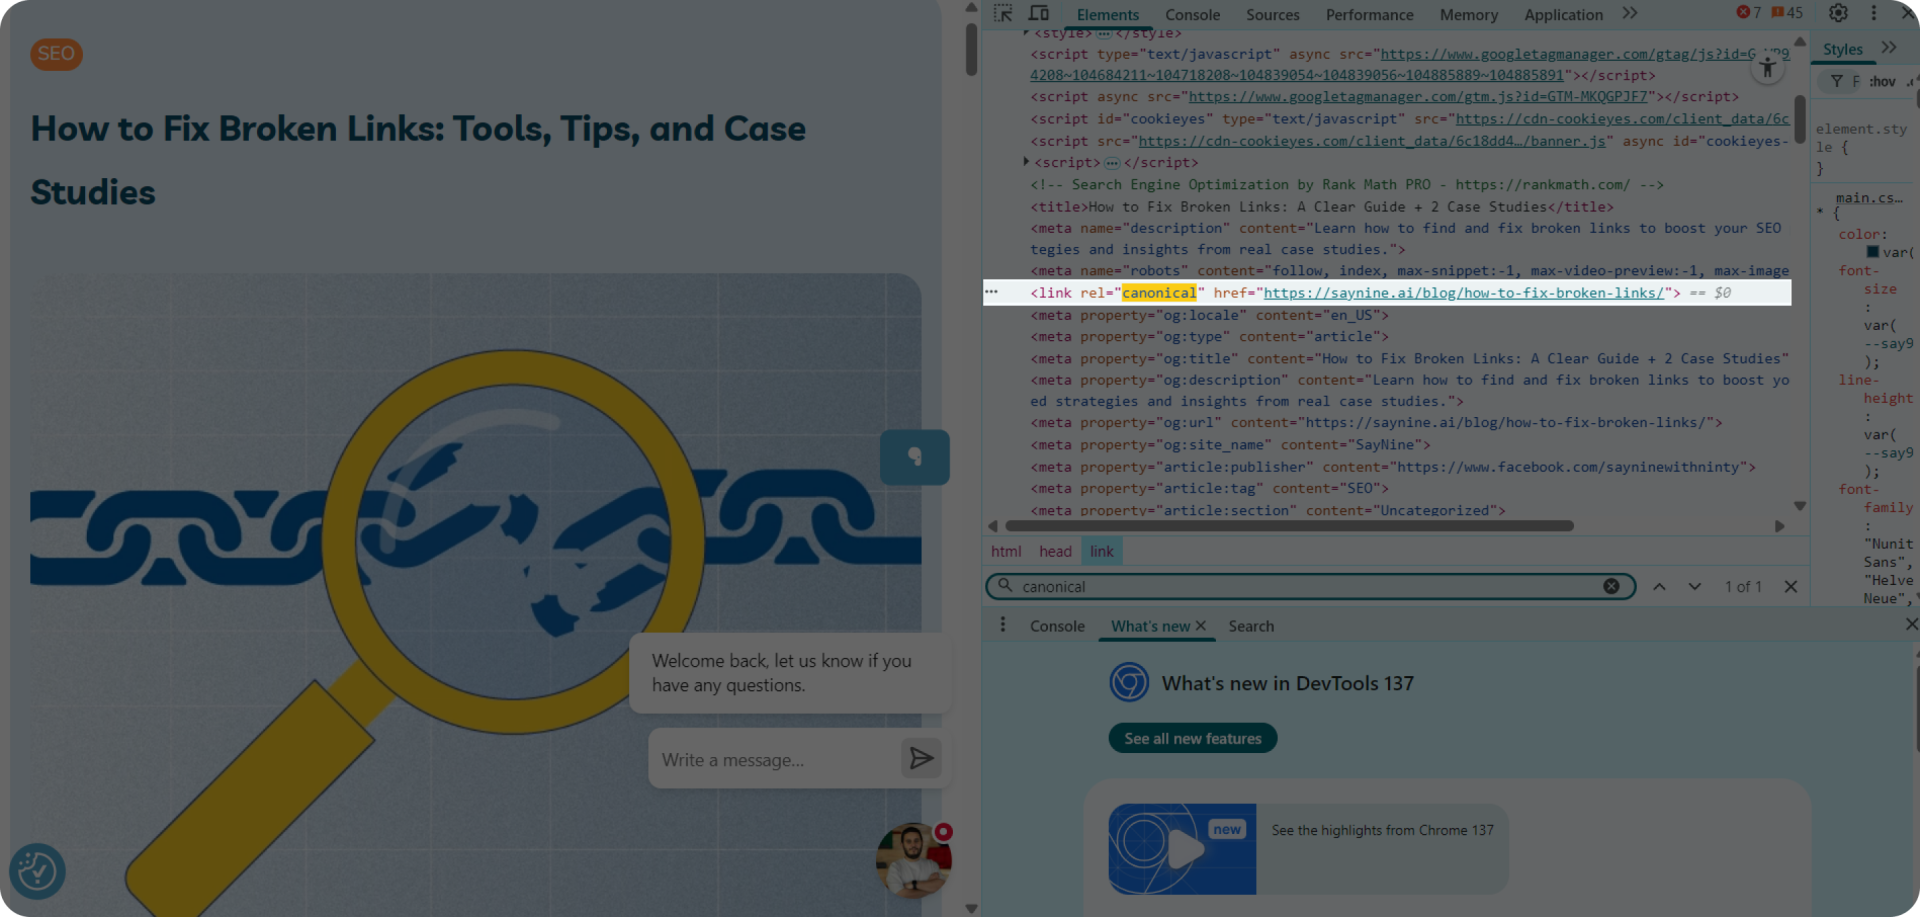Click the Elements panel scroll-up arrow

(1800, 42)
